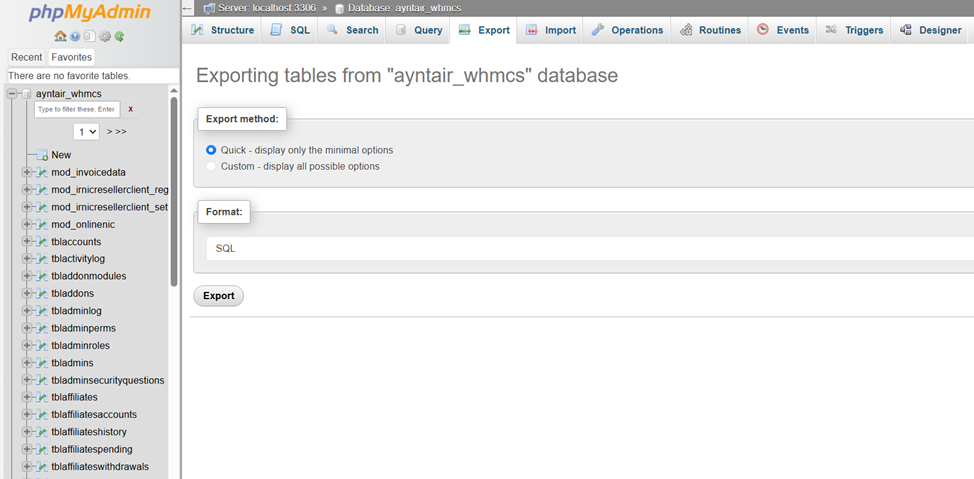Open the phpMyAdmin documentation help icon
The image size is (974, 479).
(76, 36)
